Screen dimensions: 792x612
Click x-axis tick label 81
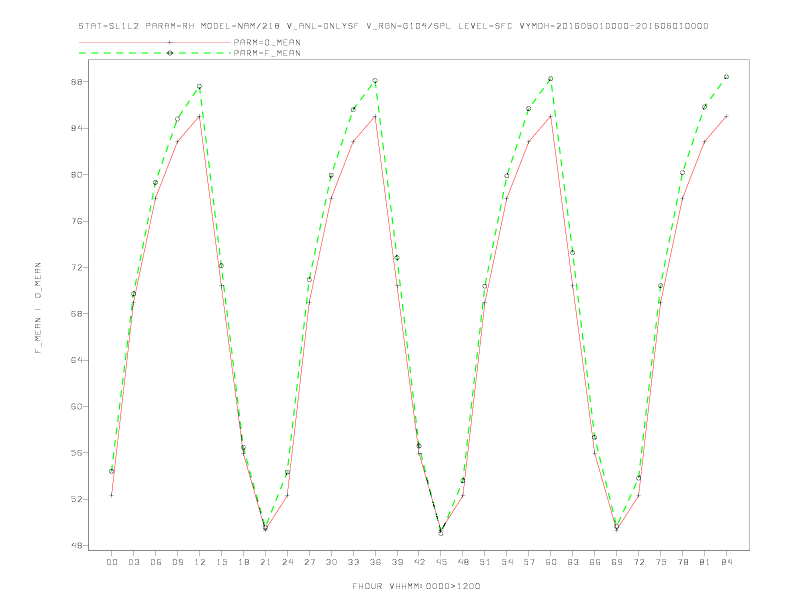pos(705,562)
